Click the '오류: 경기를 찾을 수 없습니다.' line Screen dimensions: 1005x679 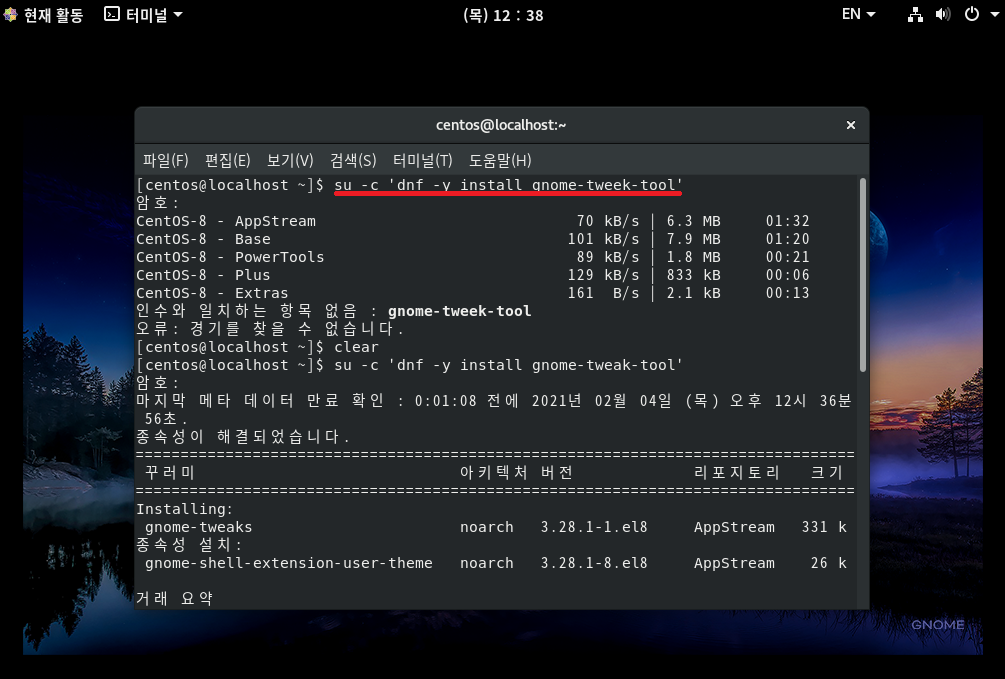(270, 329)
